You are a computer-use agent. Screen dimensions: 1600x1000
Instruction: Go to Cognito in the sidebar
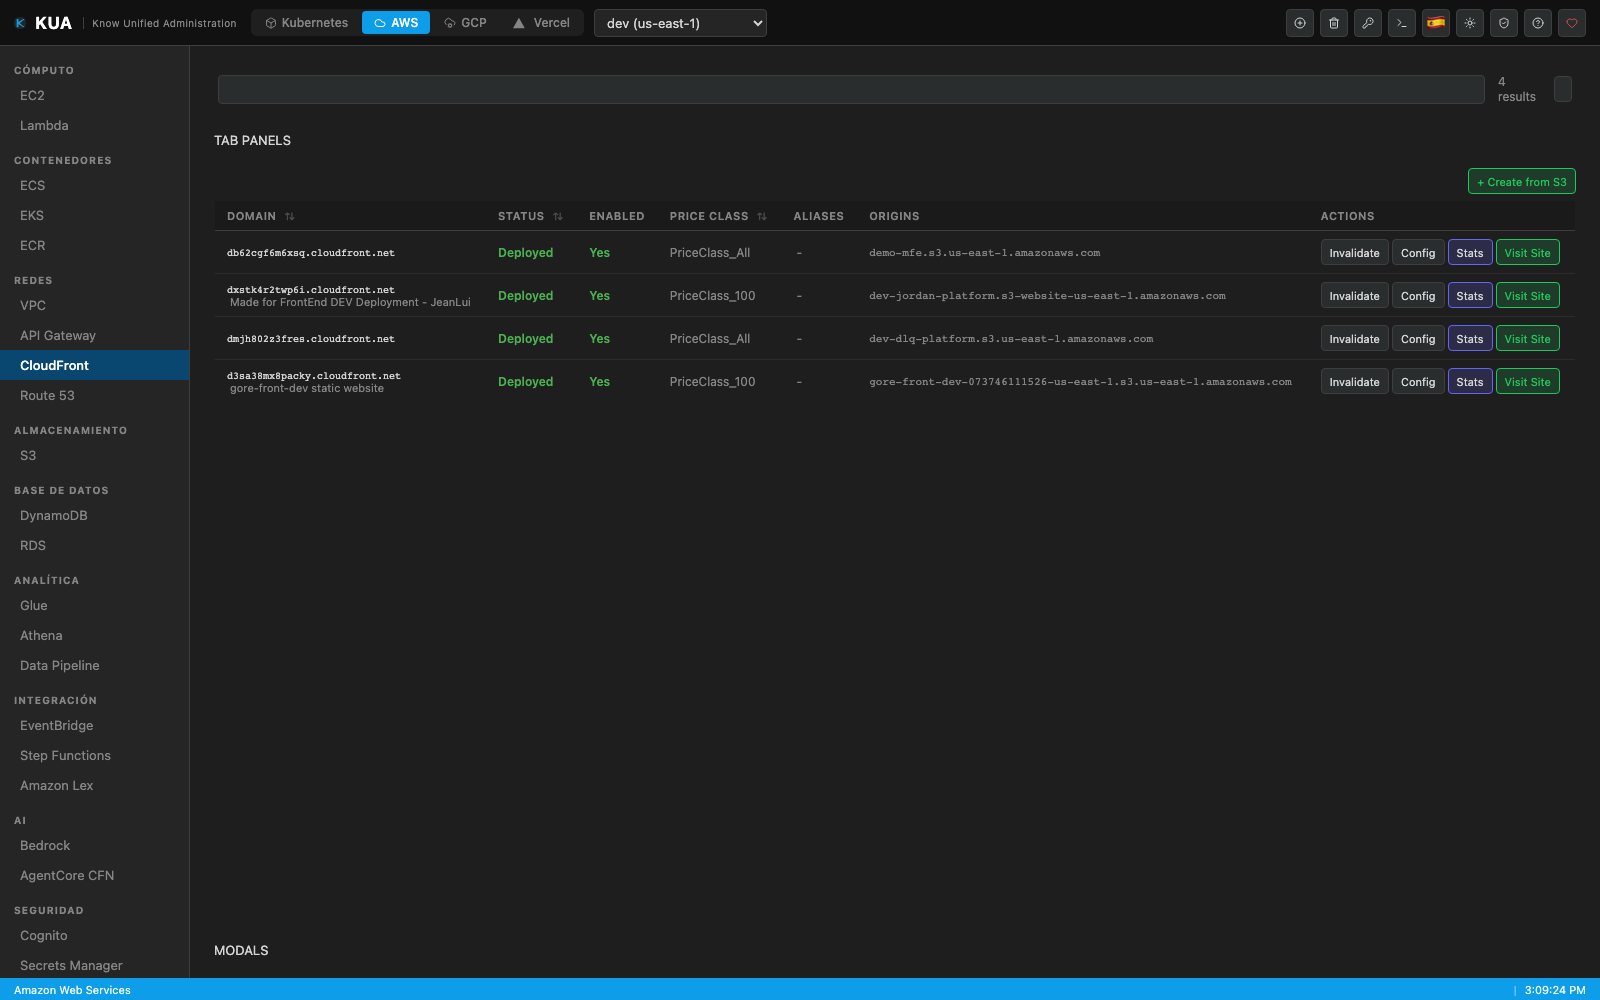click(x=95, y=936)
